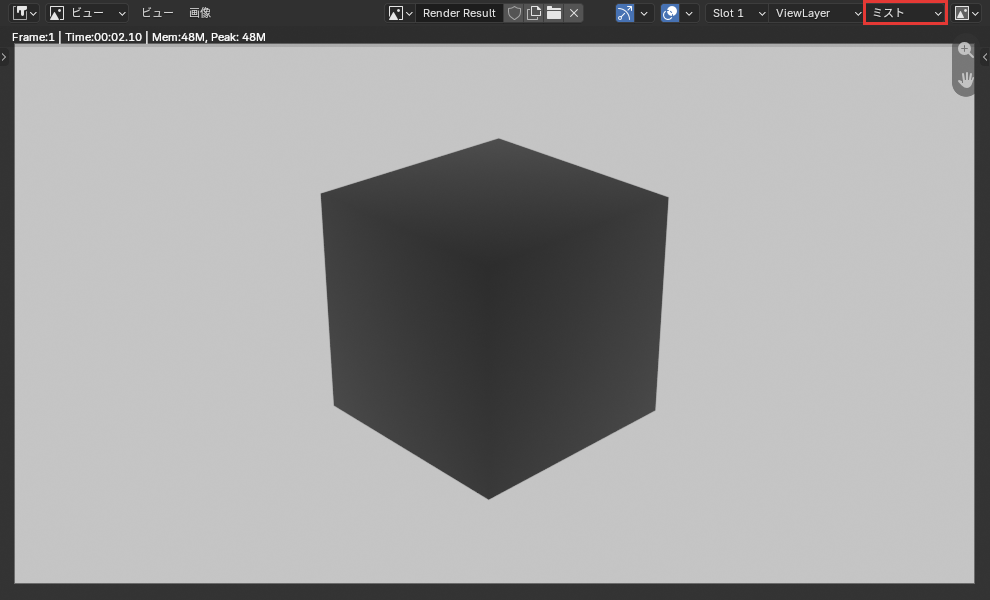Unlink the Render Result image with X
The image size is (990, 600).
(573, 13)
